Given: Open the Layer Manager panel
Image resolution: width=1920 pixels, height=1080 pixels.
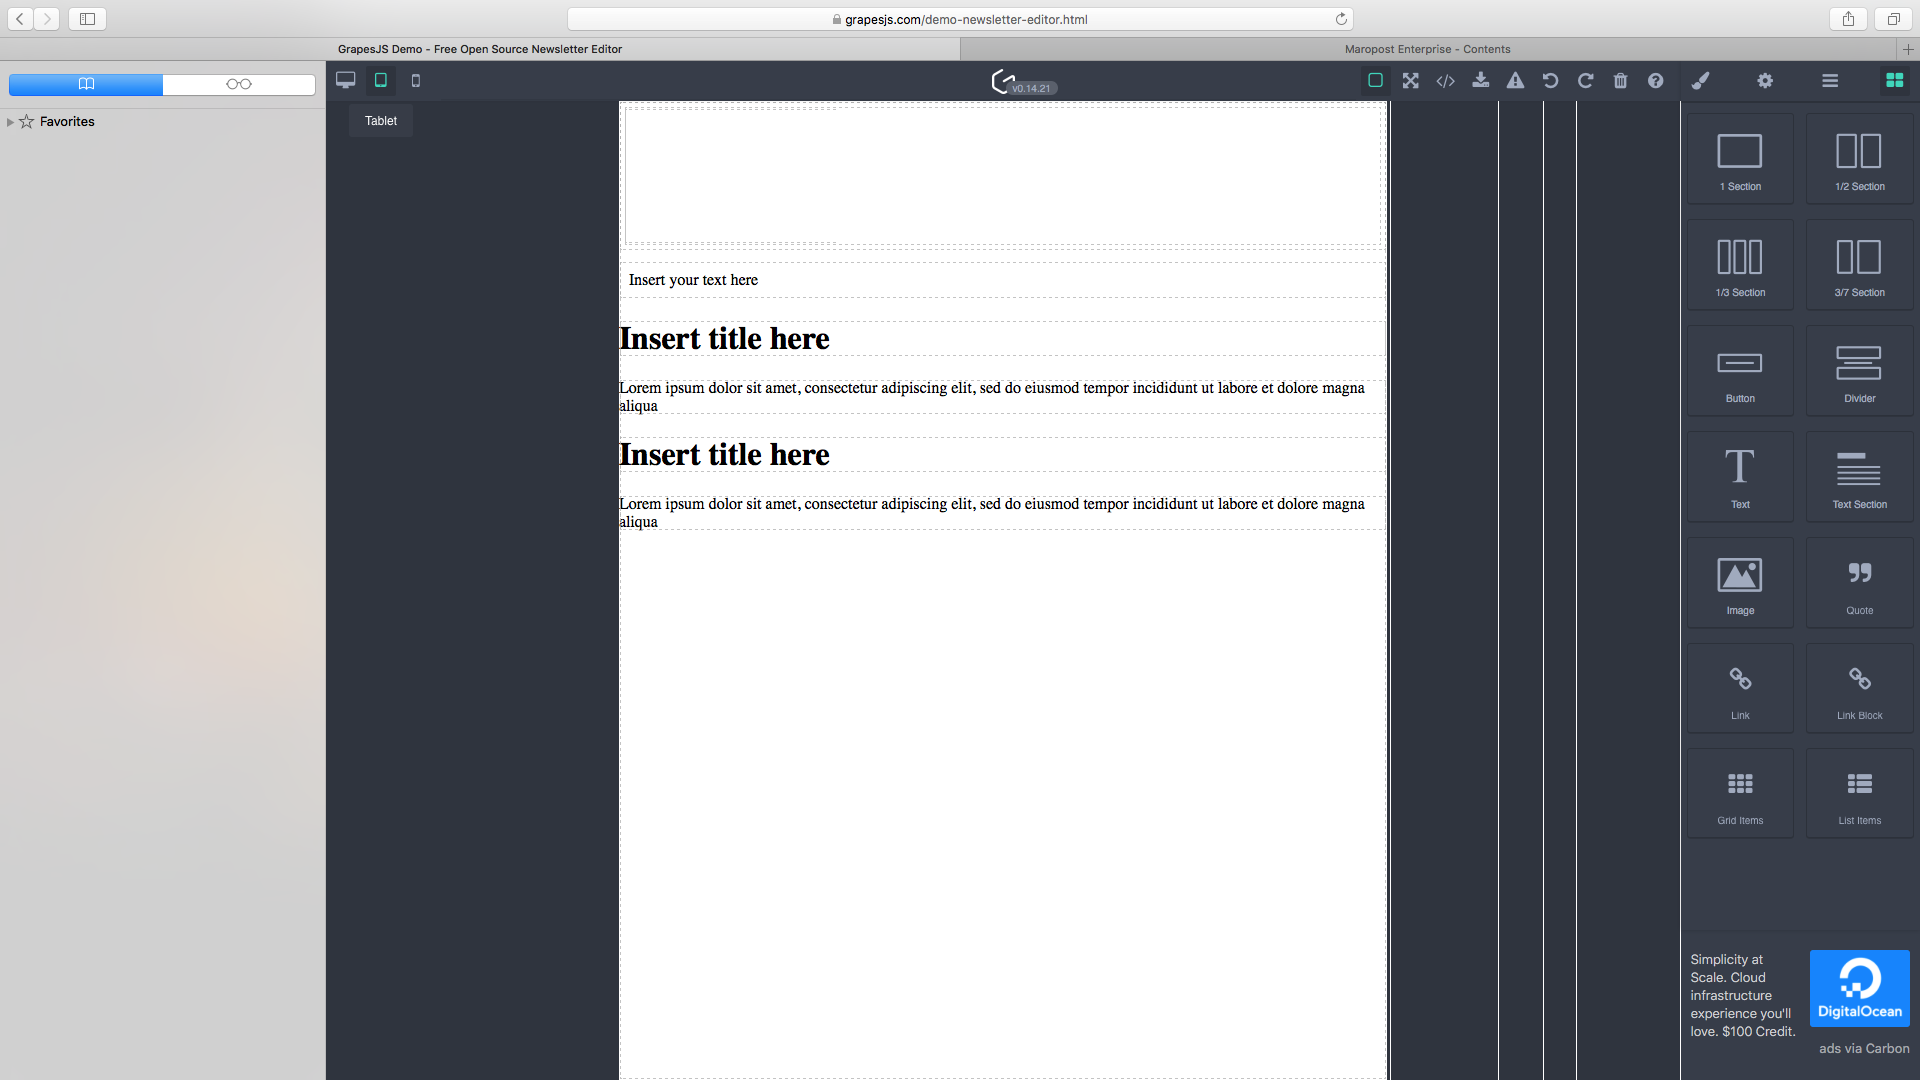Looking at the screenshot, I should pos(1829,81).
